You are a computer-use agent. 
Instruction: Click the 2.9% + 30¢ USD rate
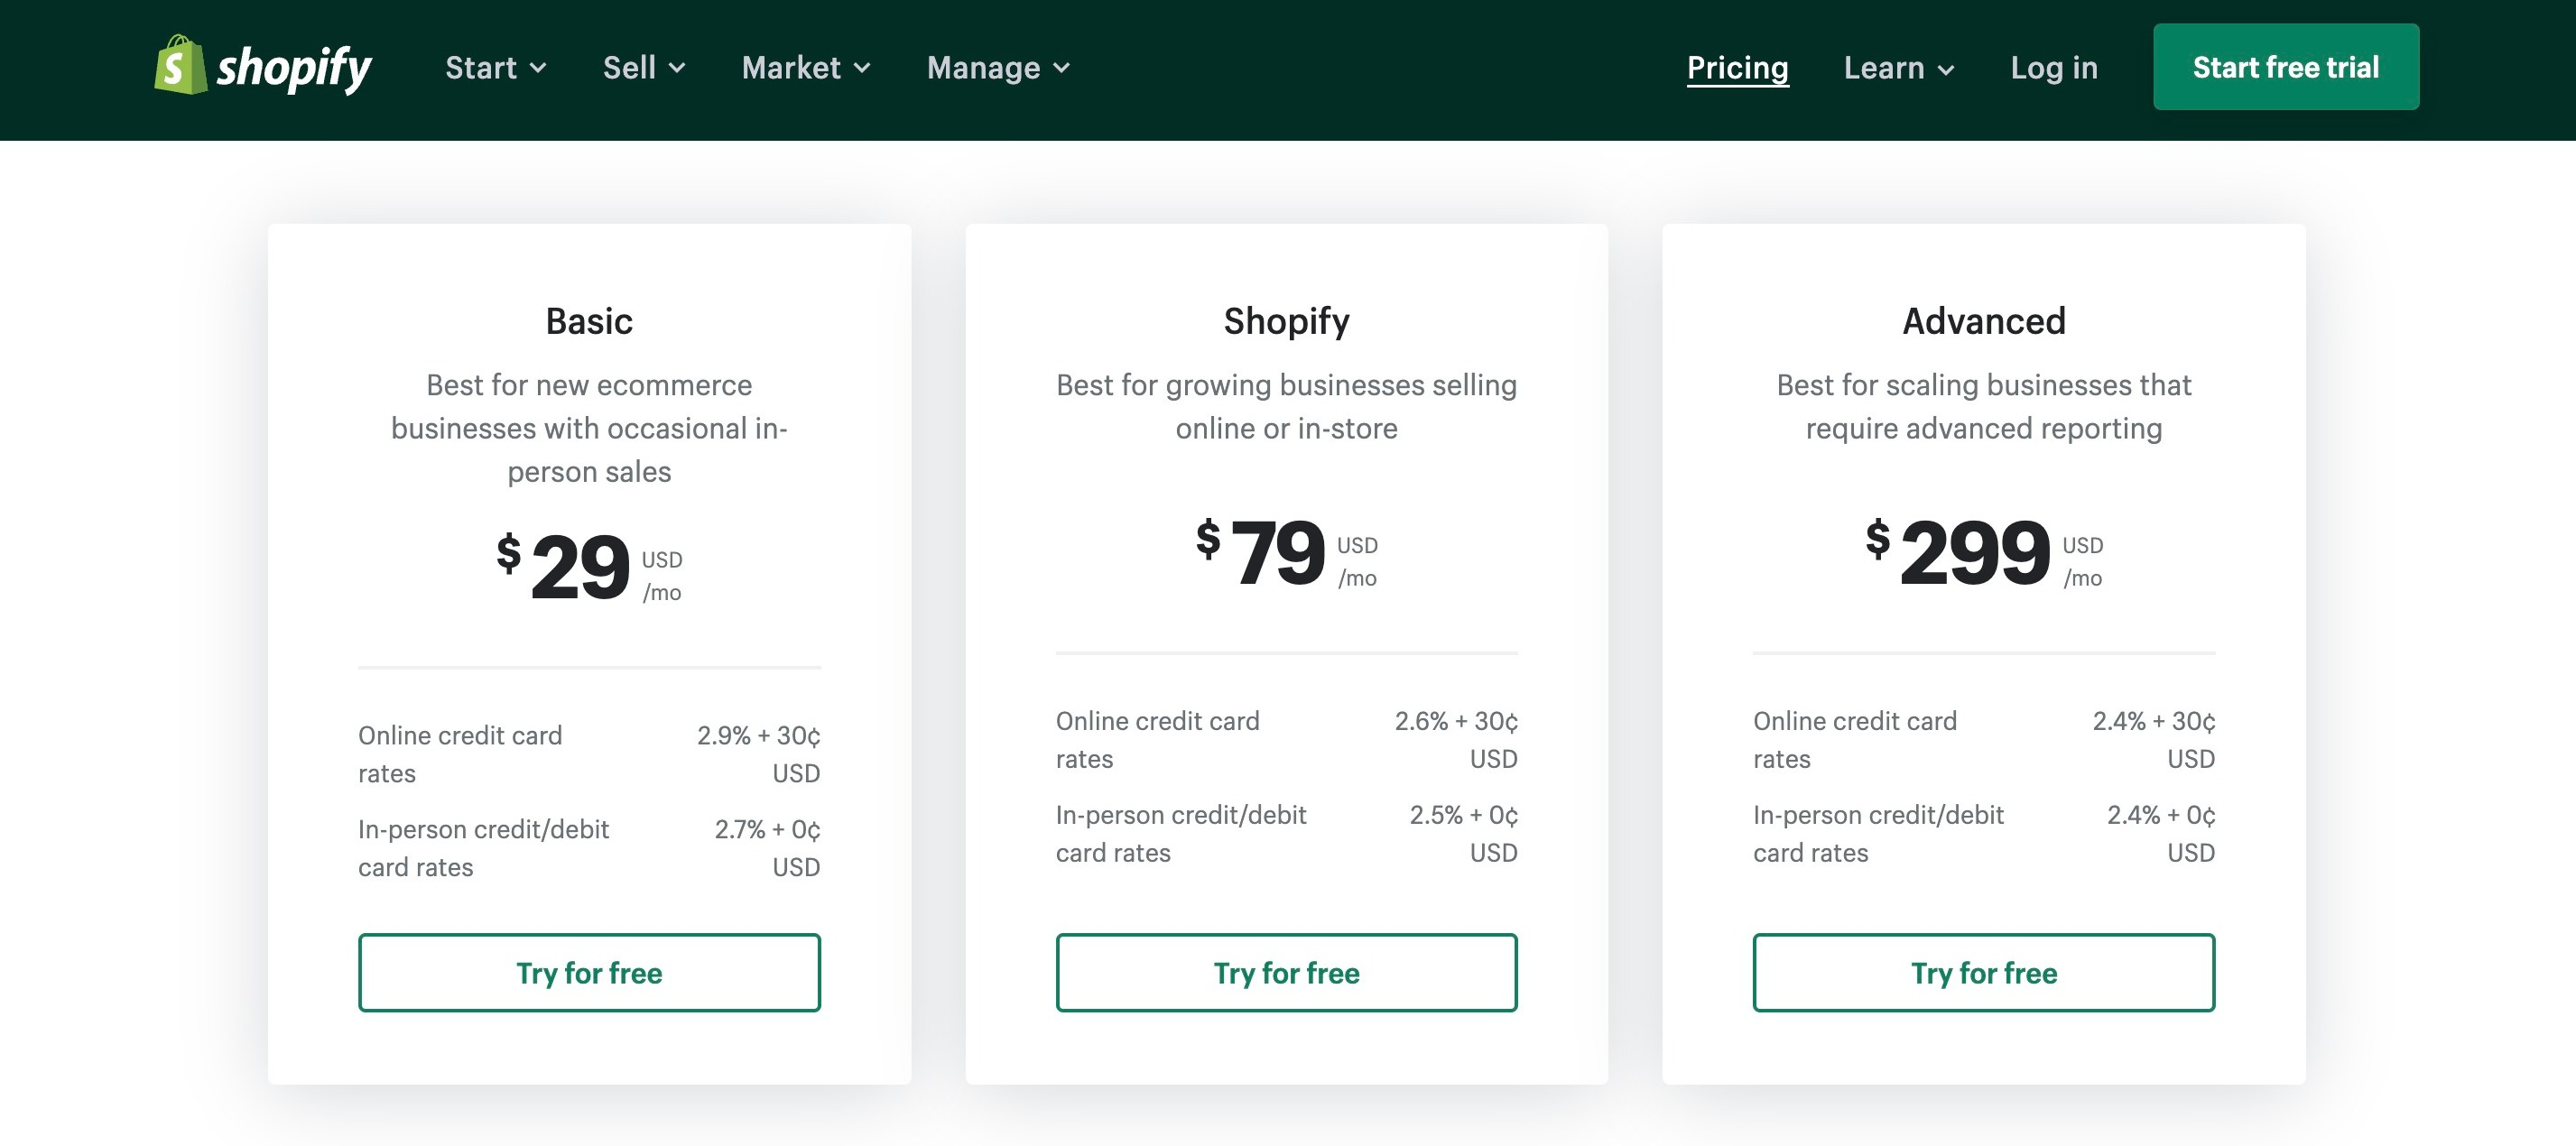click(759, 754)
